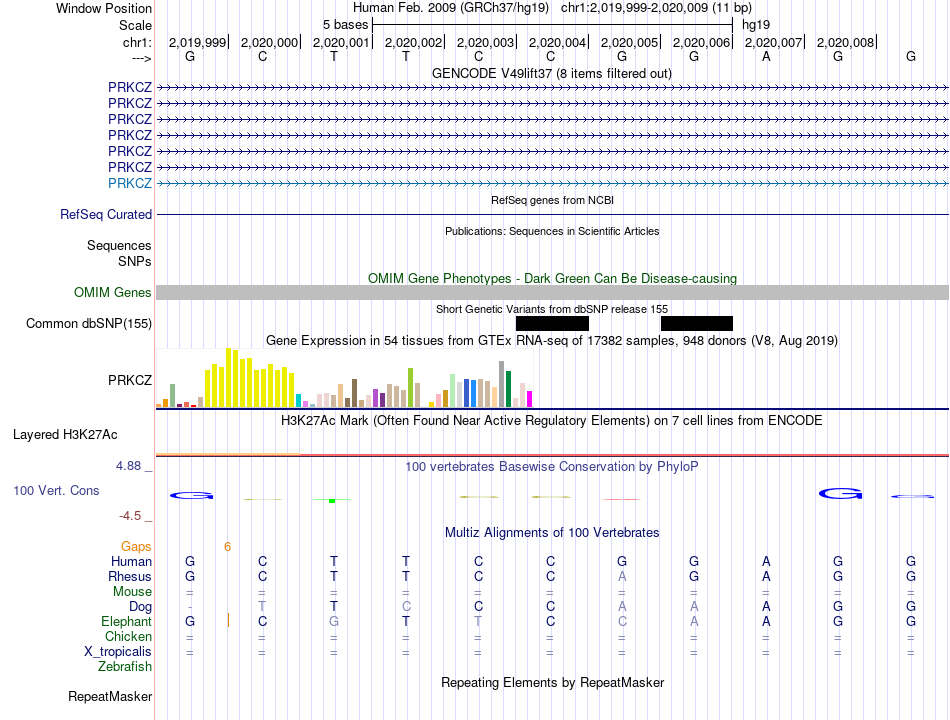This screenshot has width=950, height=720.
Task: Click the left black dbSNP variant block
Action: click(552, 324)
